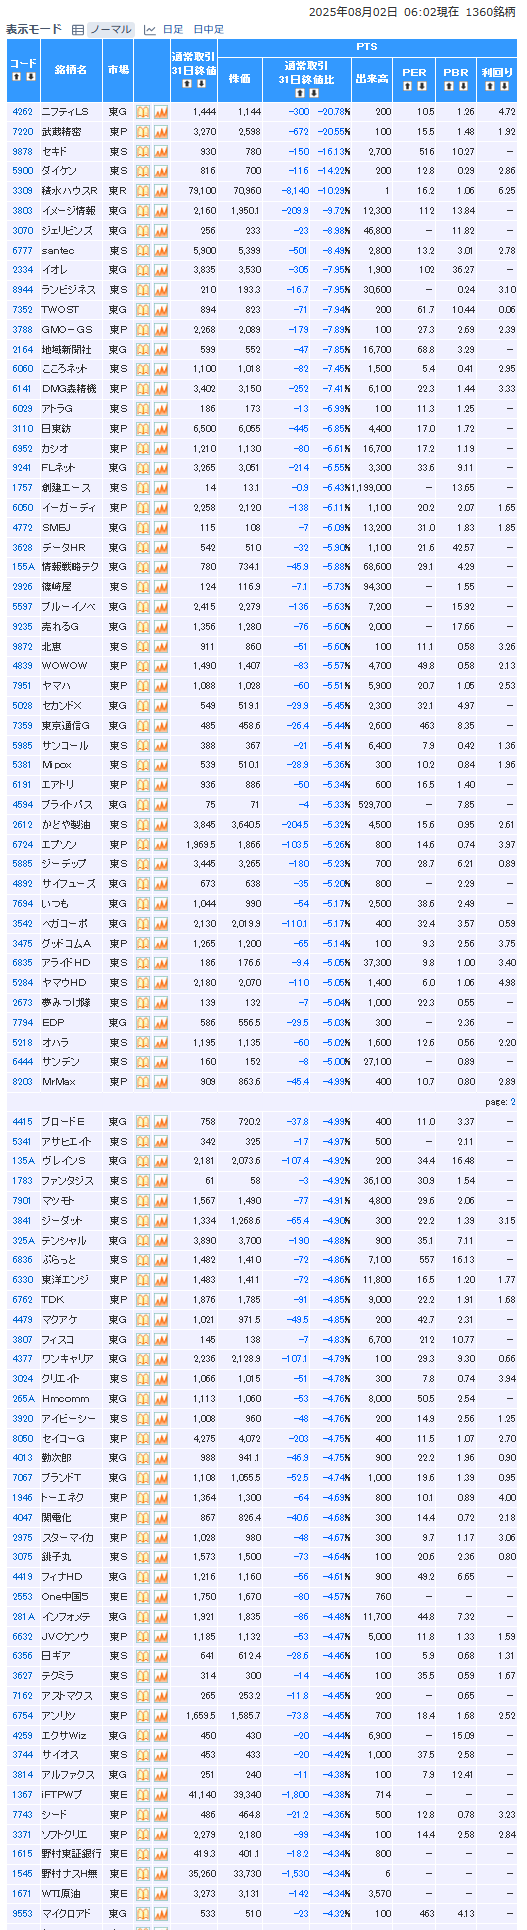Click the 1360銘柄 count text
Viewport: 527px width, 1930px height.
click(492, 10)
